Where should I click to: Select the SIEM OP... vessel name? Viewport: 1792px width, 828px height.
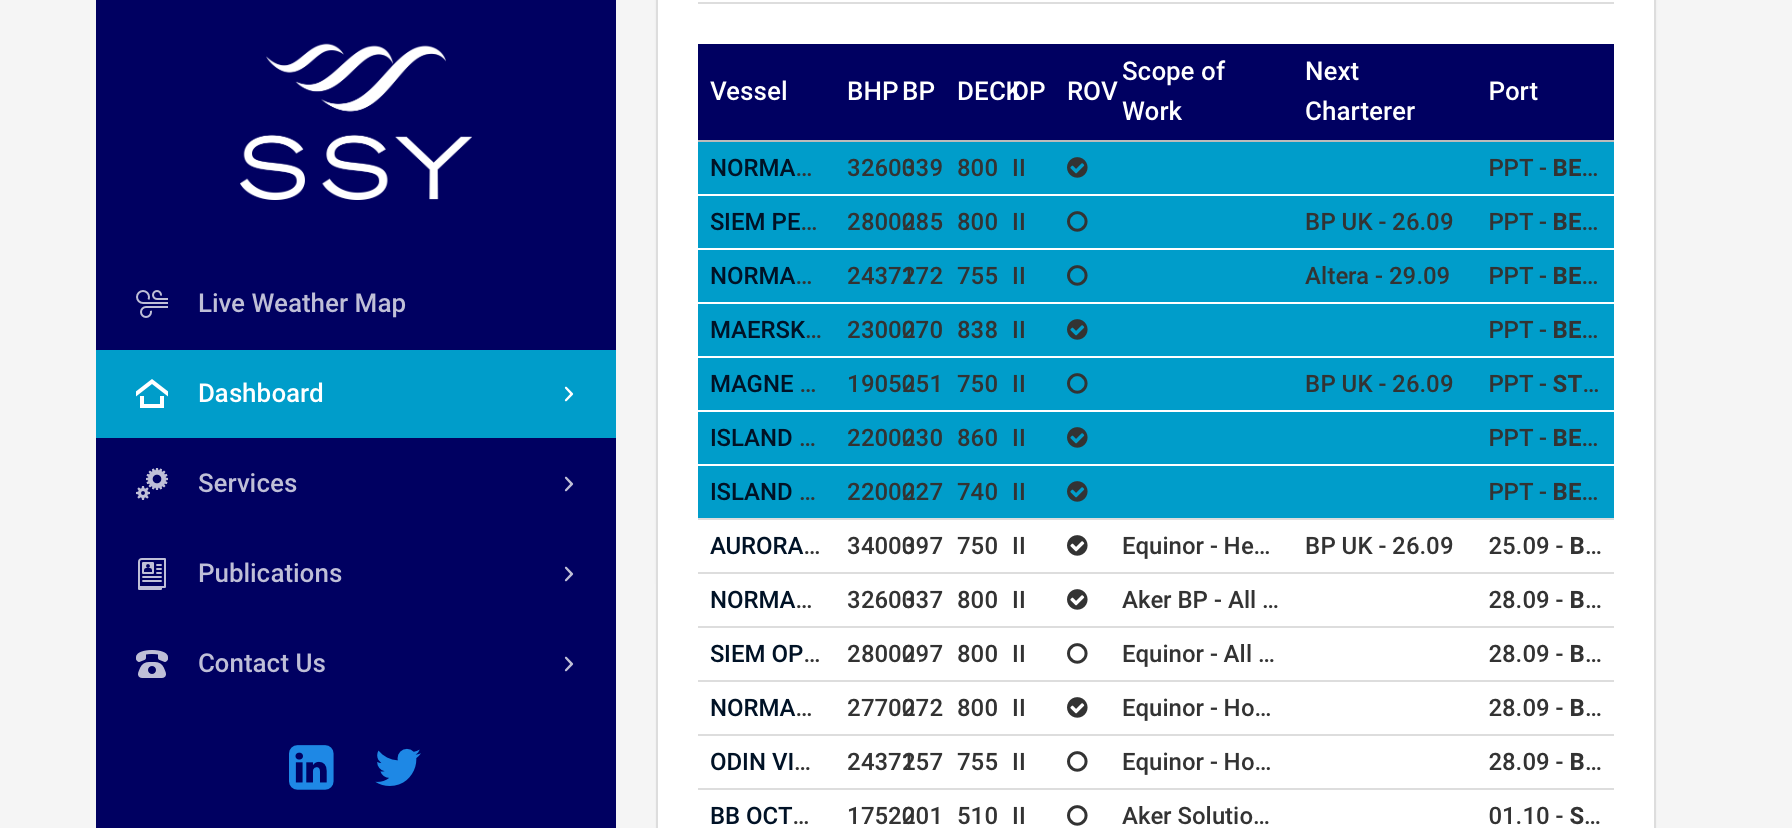pos(764,654)
